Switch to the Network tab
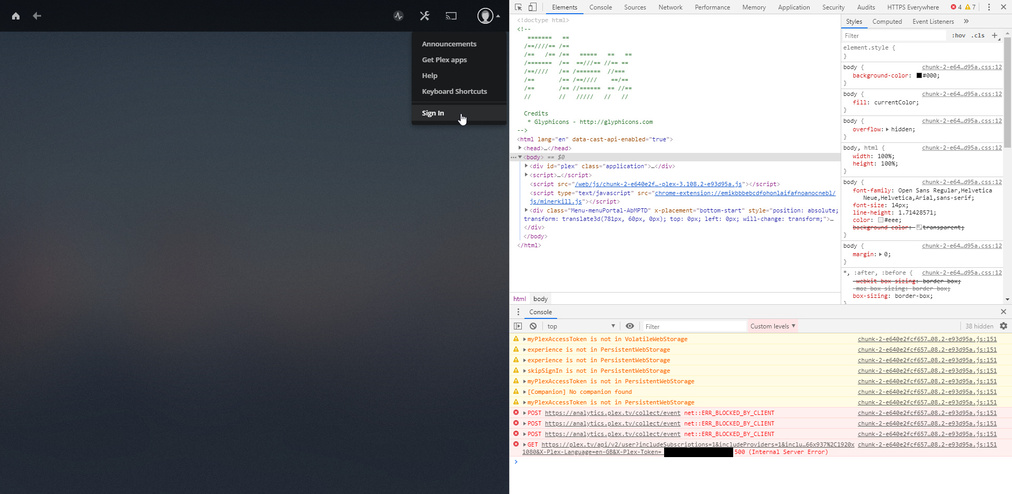1012x494 pixels. (x=670, y=7)
